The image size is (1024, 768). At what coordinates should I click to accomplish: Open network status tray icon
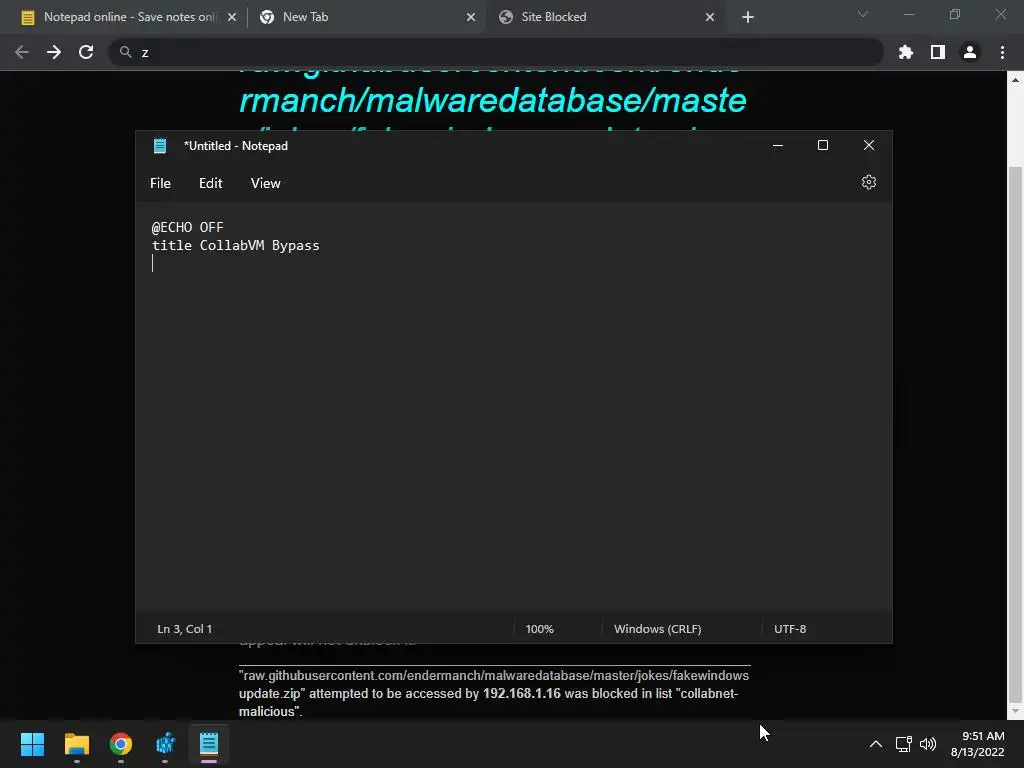[x=904, y=744]
